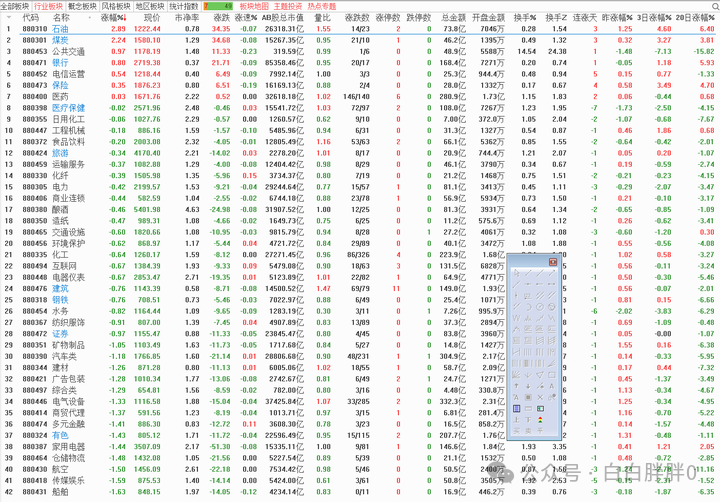This screenshot has width=720, height=502.
Task: Sort by the 现价 column header
Action: (x=152, y=17)
